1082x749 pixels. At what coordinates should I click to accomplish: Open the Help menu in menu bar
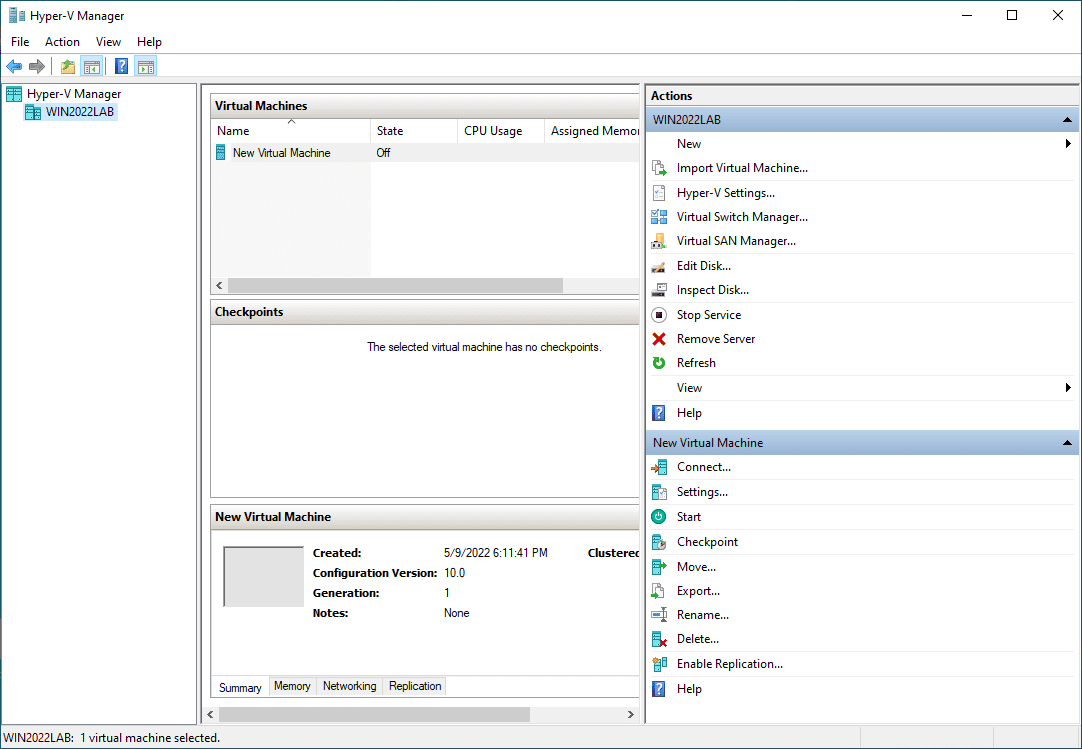[149, 41]
